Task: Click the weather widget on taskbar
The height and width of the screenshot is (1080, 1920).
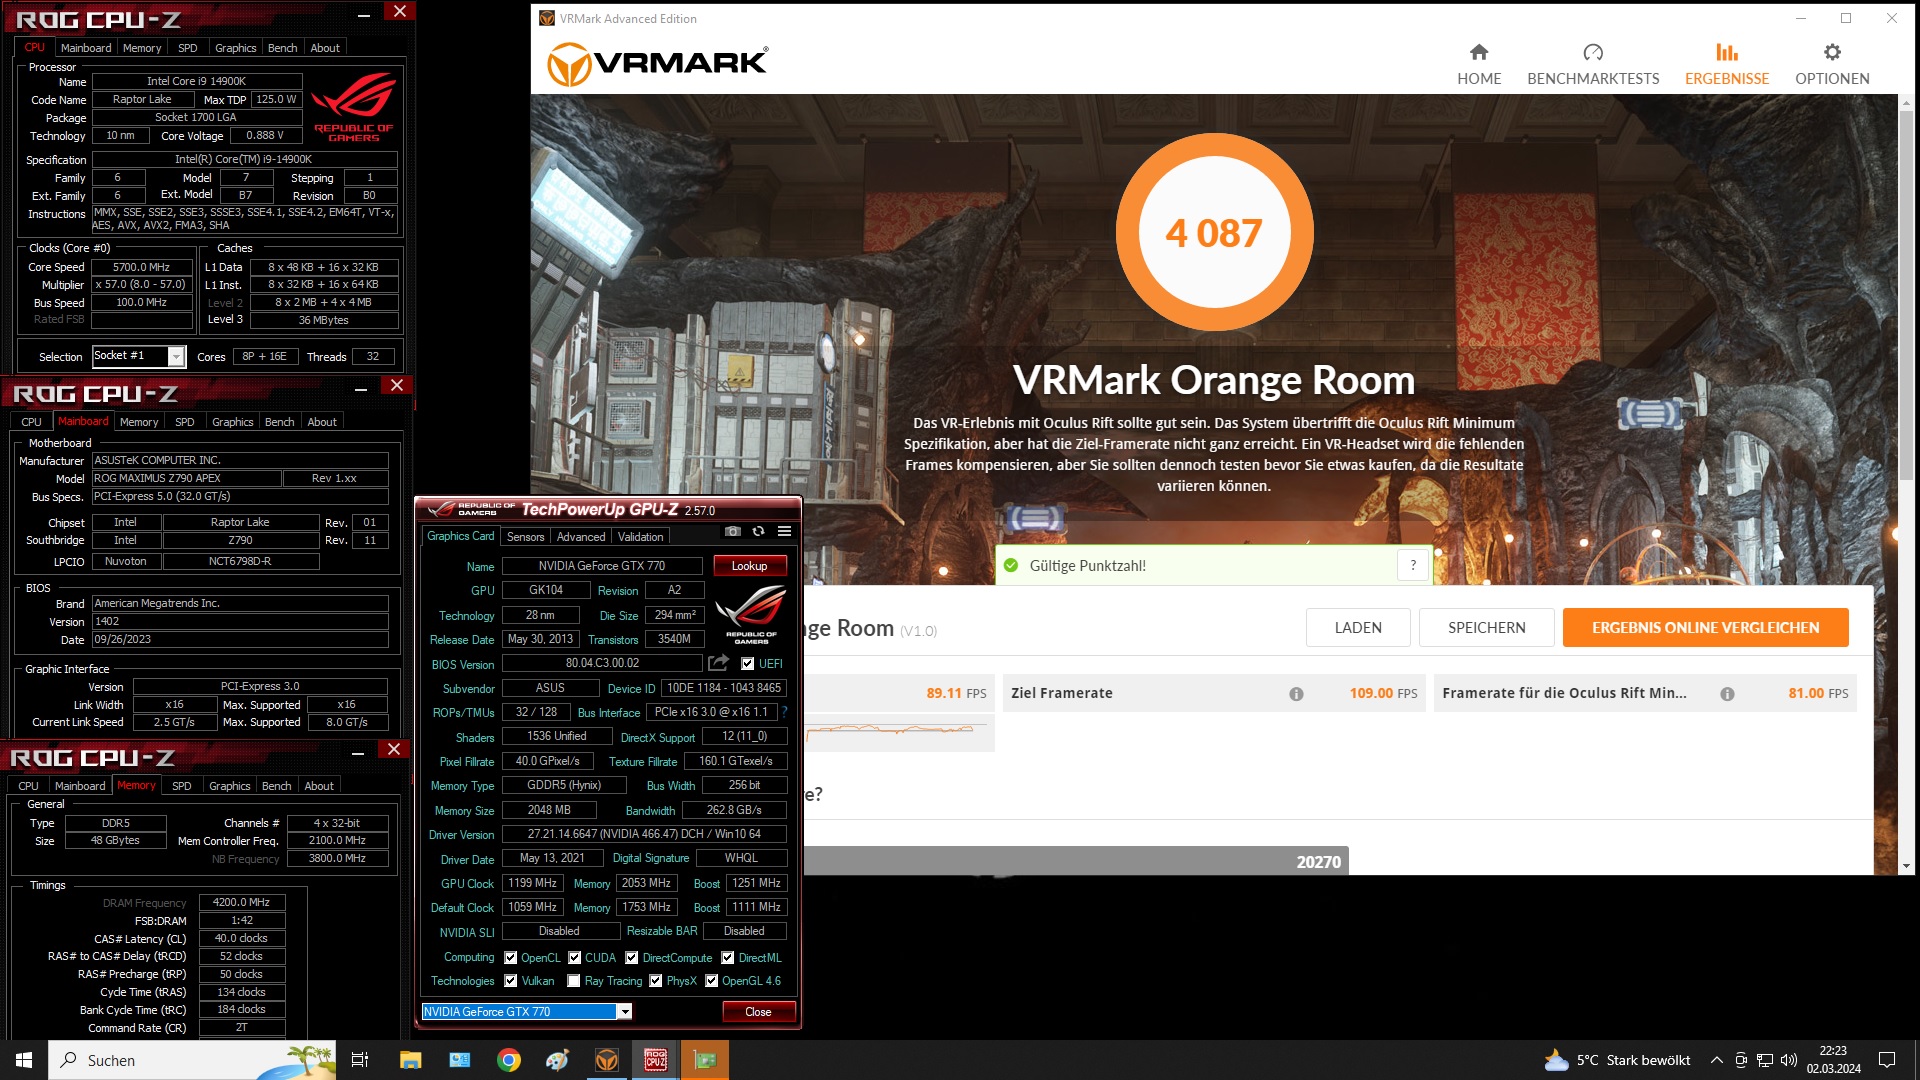Action: point(1617,1060)
